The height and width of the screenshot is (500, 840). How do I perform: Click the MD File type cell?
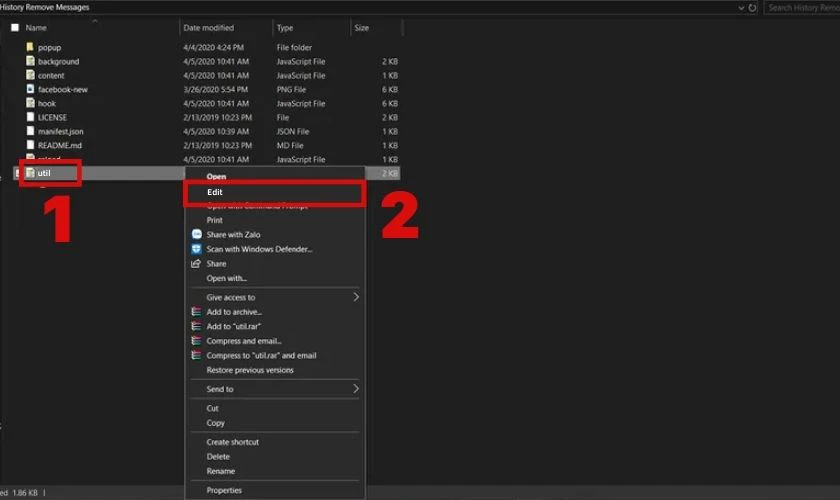tap(290, 145)
